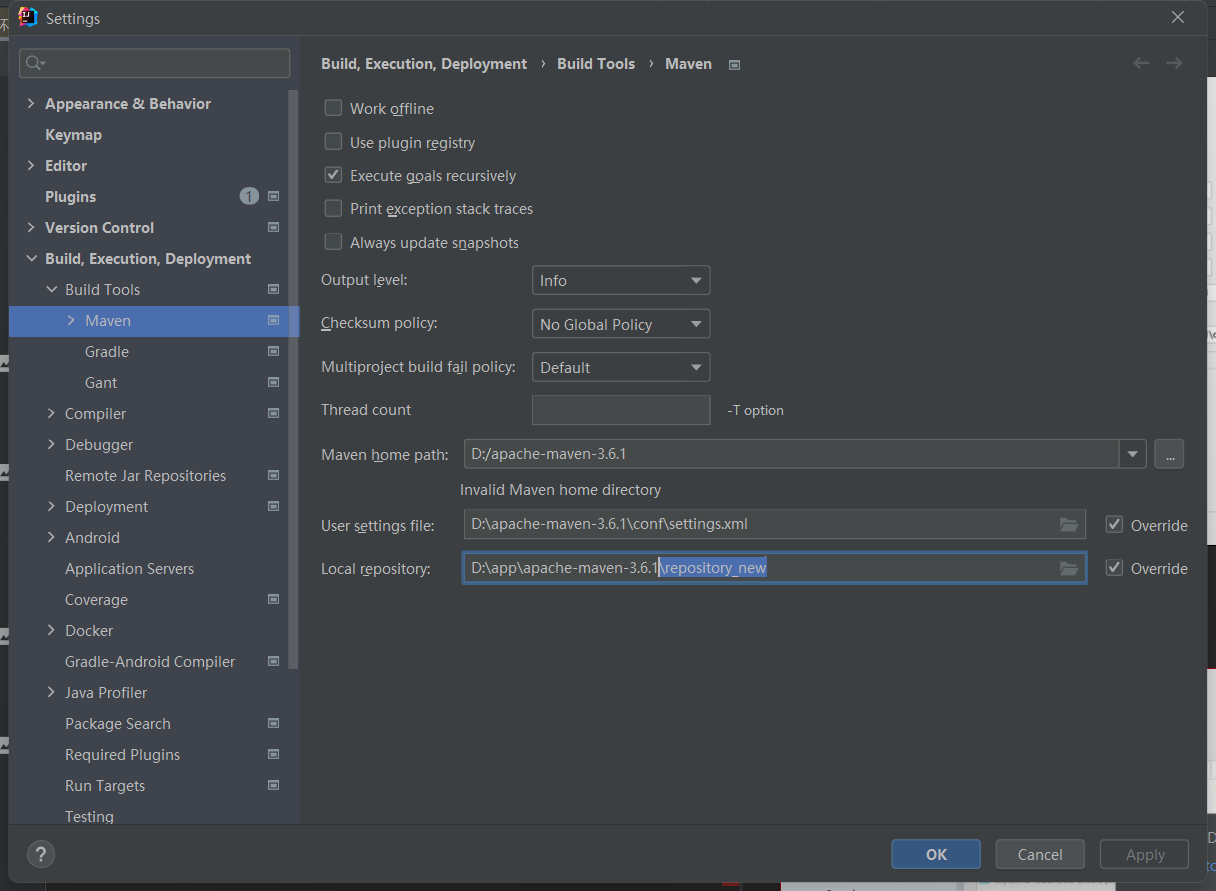Viewport: 1216px width, 891px height.
Task: Click the project-level icon beside Required Plugins
Action: (x=274, y=754)
